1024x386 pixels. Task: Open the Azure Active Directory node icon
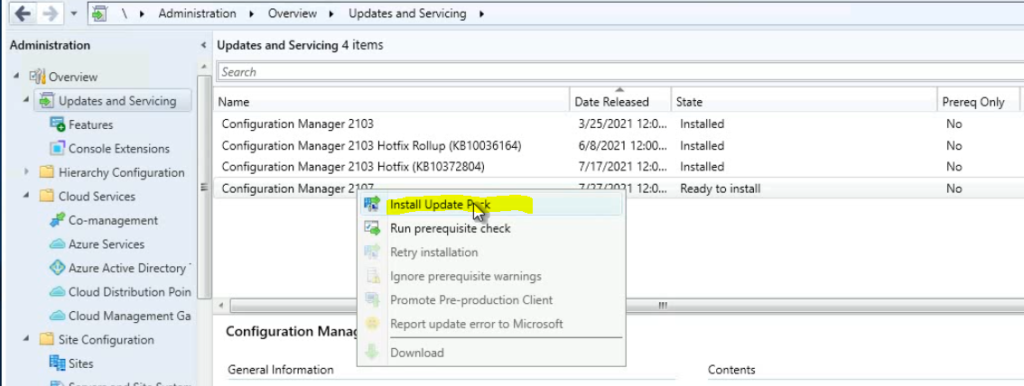click(57, 268)
